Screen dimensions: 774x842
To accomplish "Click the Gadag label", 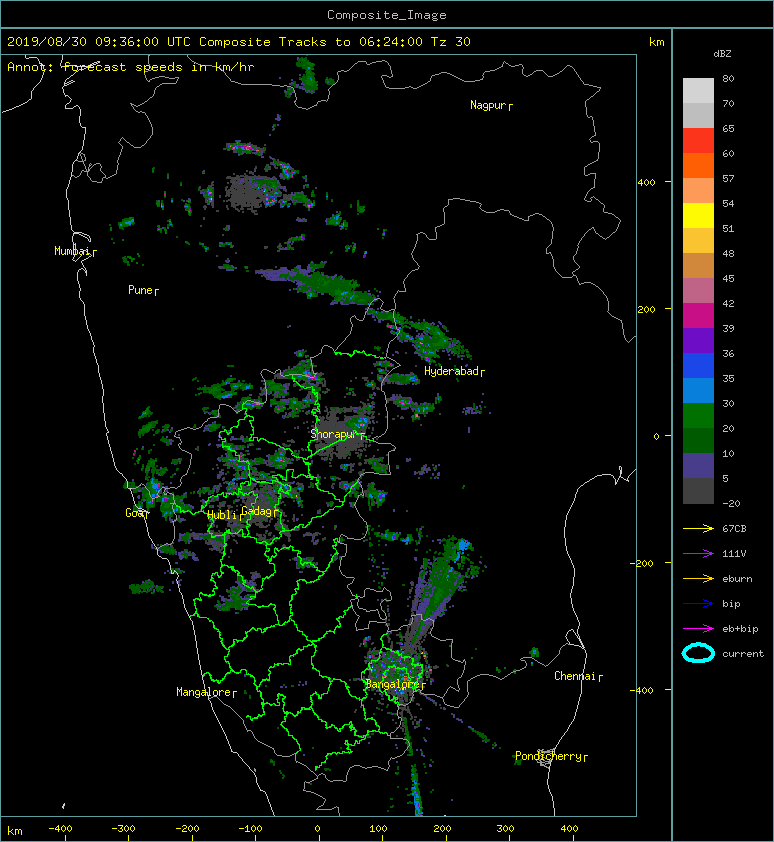I will (257, 511).
